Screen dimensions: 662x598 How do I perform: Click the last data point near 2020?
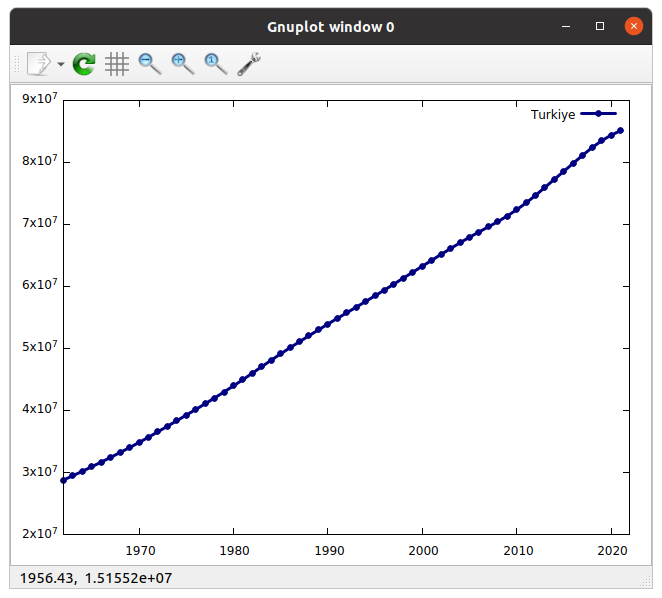621,130
